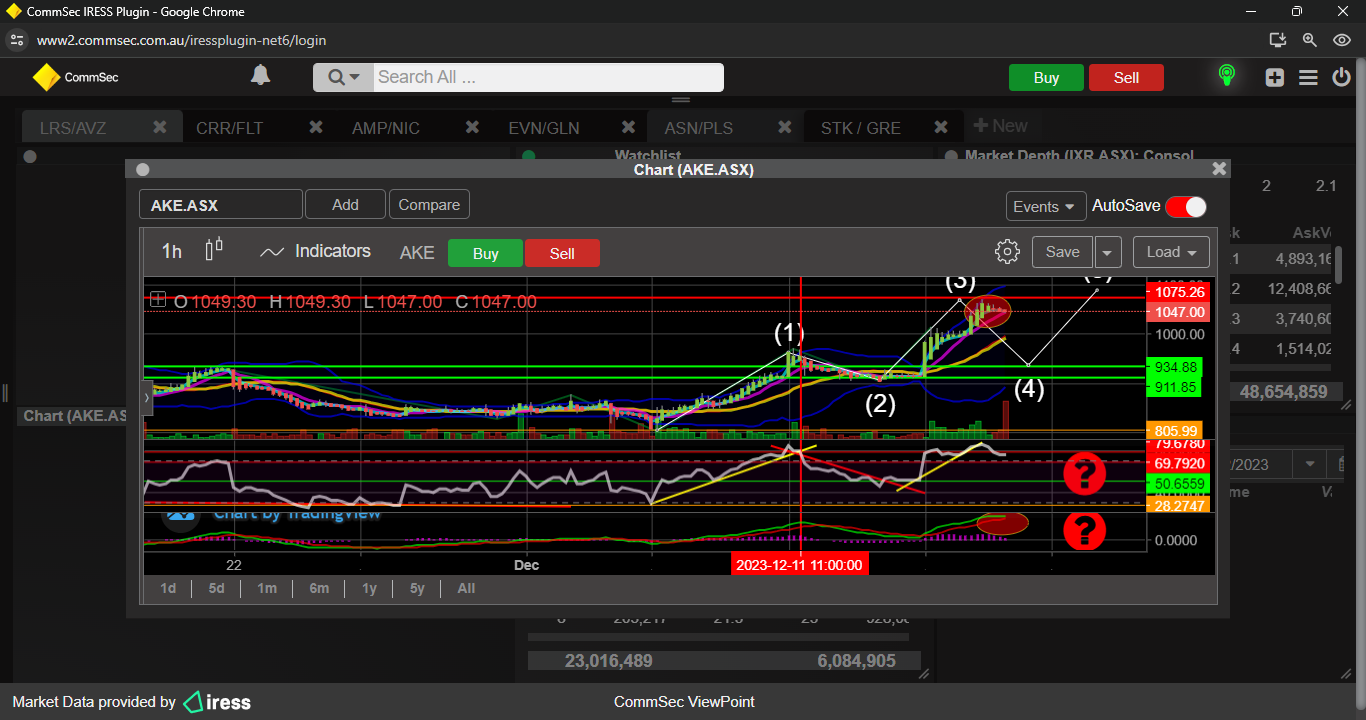1366x720 pixels.
Task: Select the 6m time range
Action: pos(319,588)
